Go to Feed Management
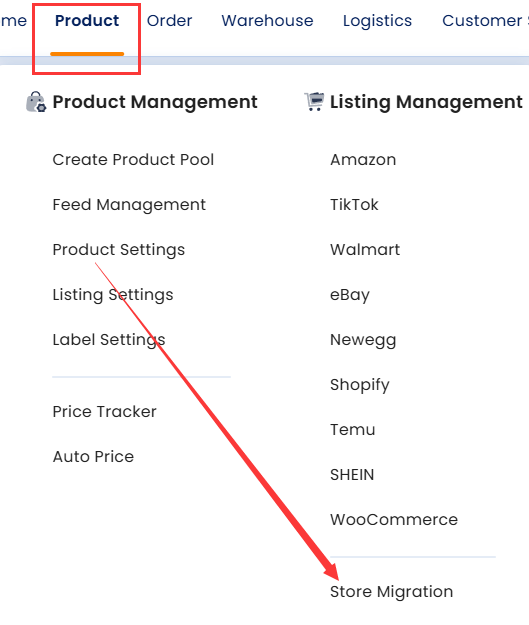Image resolution: width=529 pixels, height=625 pixels. tap(129, 205)
